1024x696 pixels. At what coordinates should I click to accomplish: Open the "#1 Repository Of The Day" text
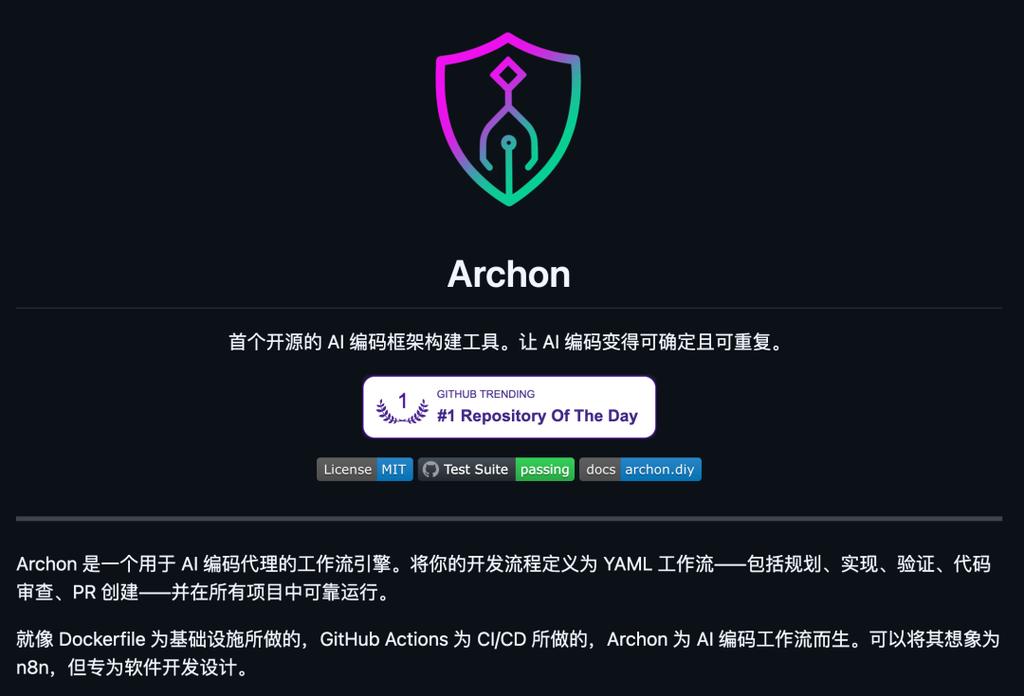coord(537,416)
